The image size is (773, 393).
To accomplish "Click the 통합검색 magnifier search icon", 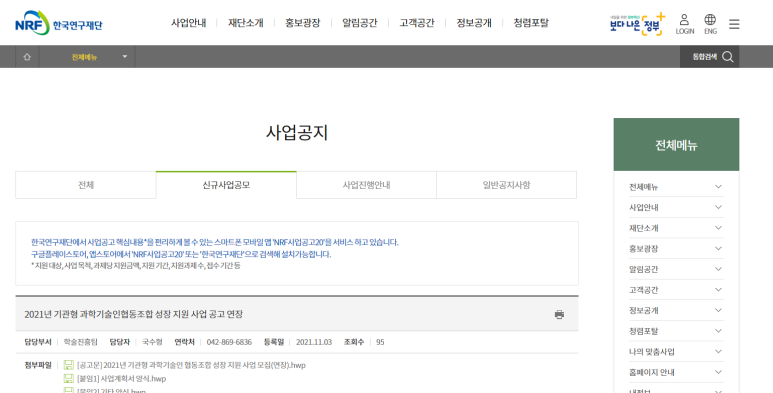I will 728,57.
